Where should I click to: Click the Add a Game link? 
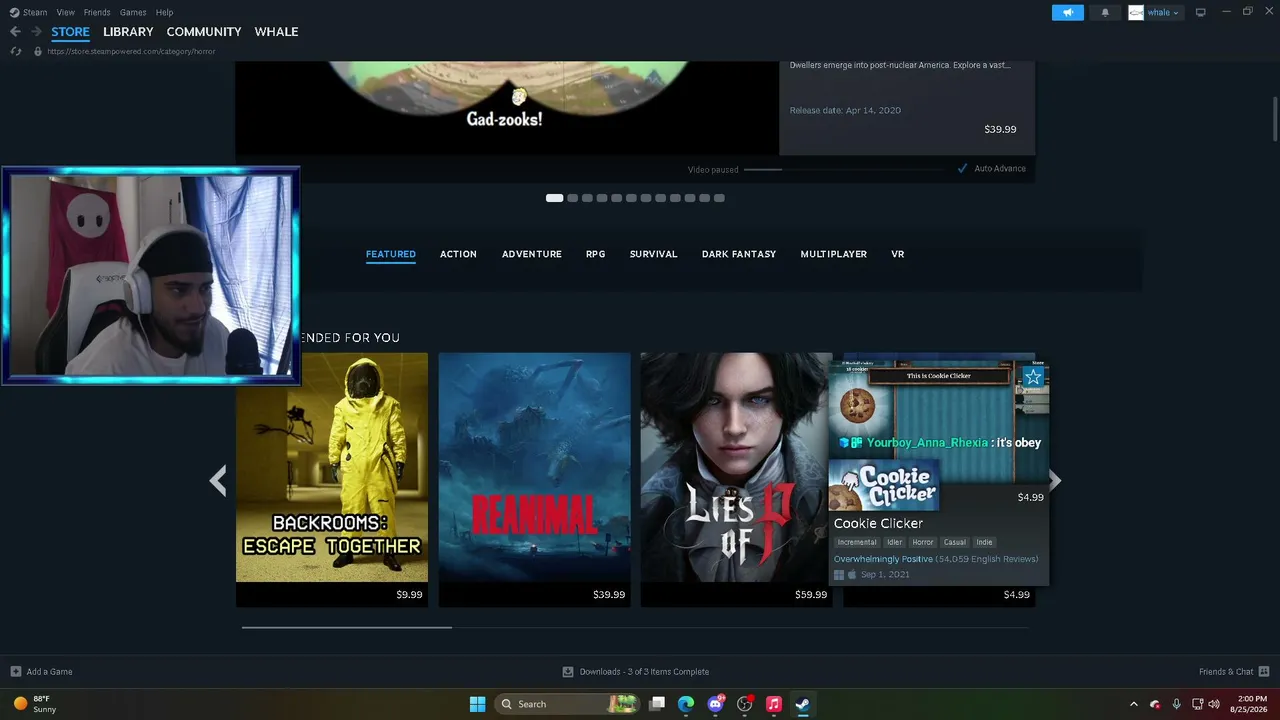[49, 672]
